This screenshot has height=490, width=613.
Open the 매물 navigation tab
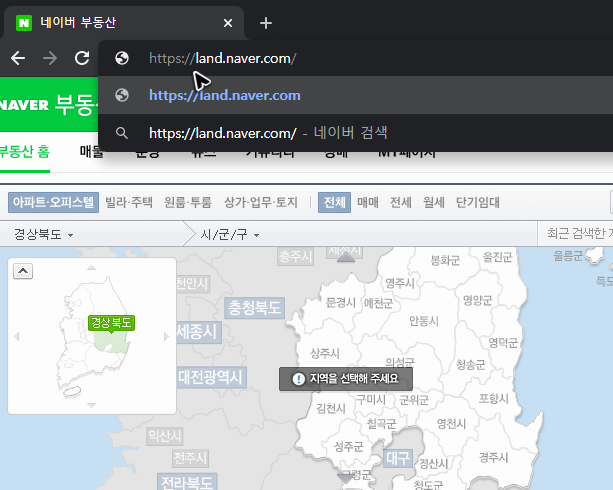[91, 152]
